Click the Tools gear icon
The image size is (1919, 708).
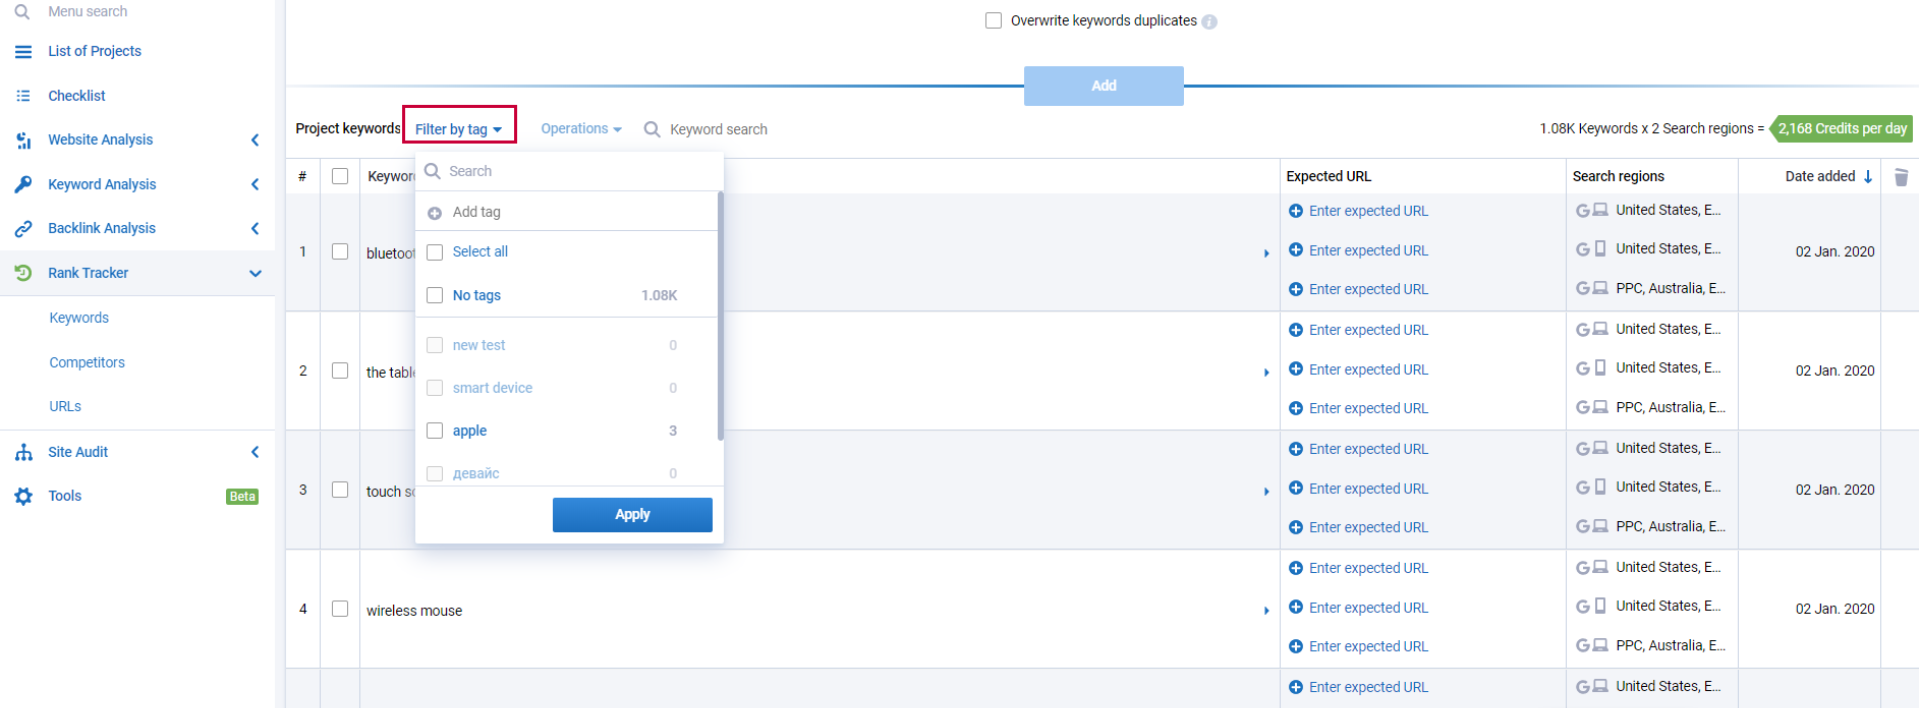coord(23,496)
